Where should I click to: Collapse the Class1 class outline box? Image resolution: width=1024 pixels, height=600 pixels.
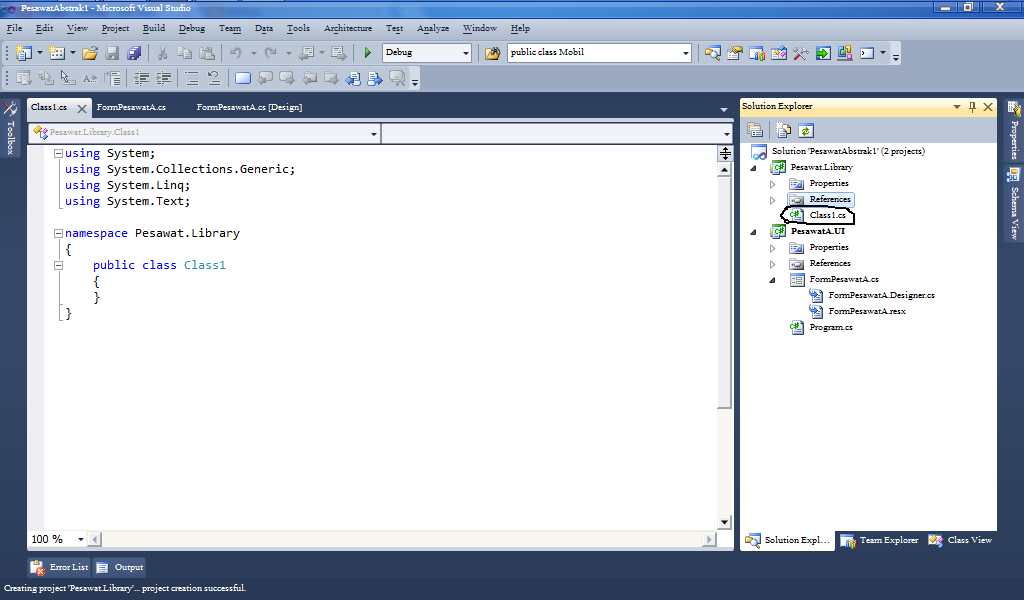[x=58, y=265]
